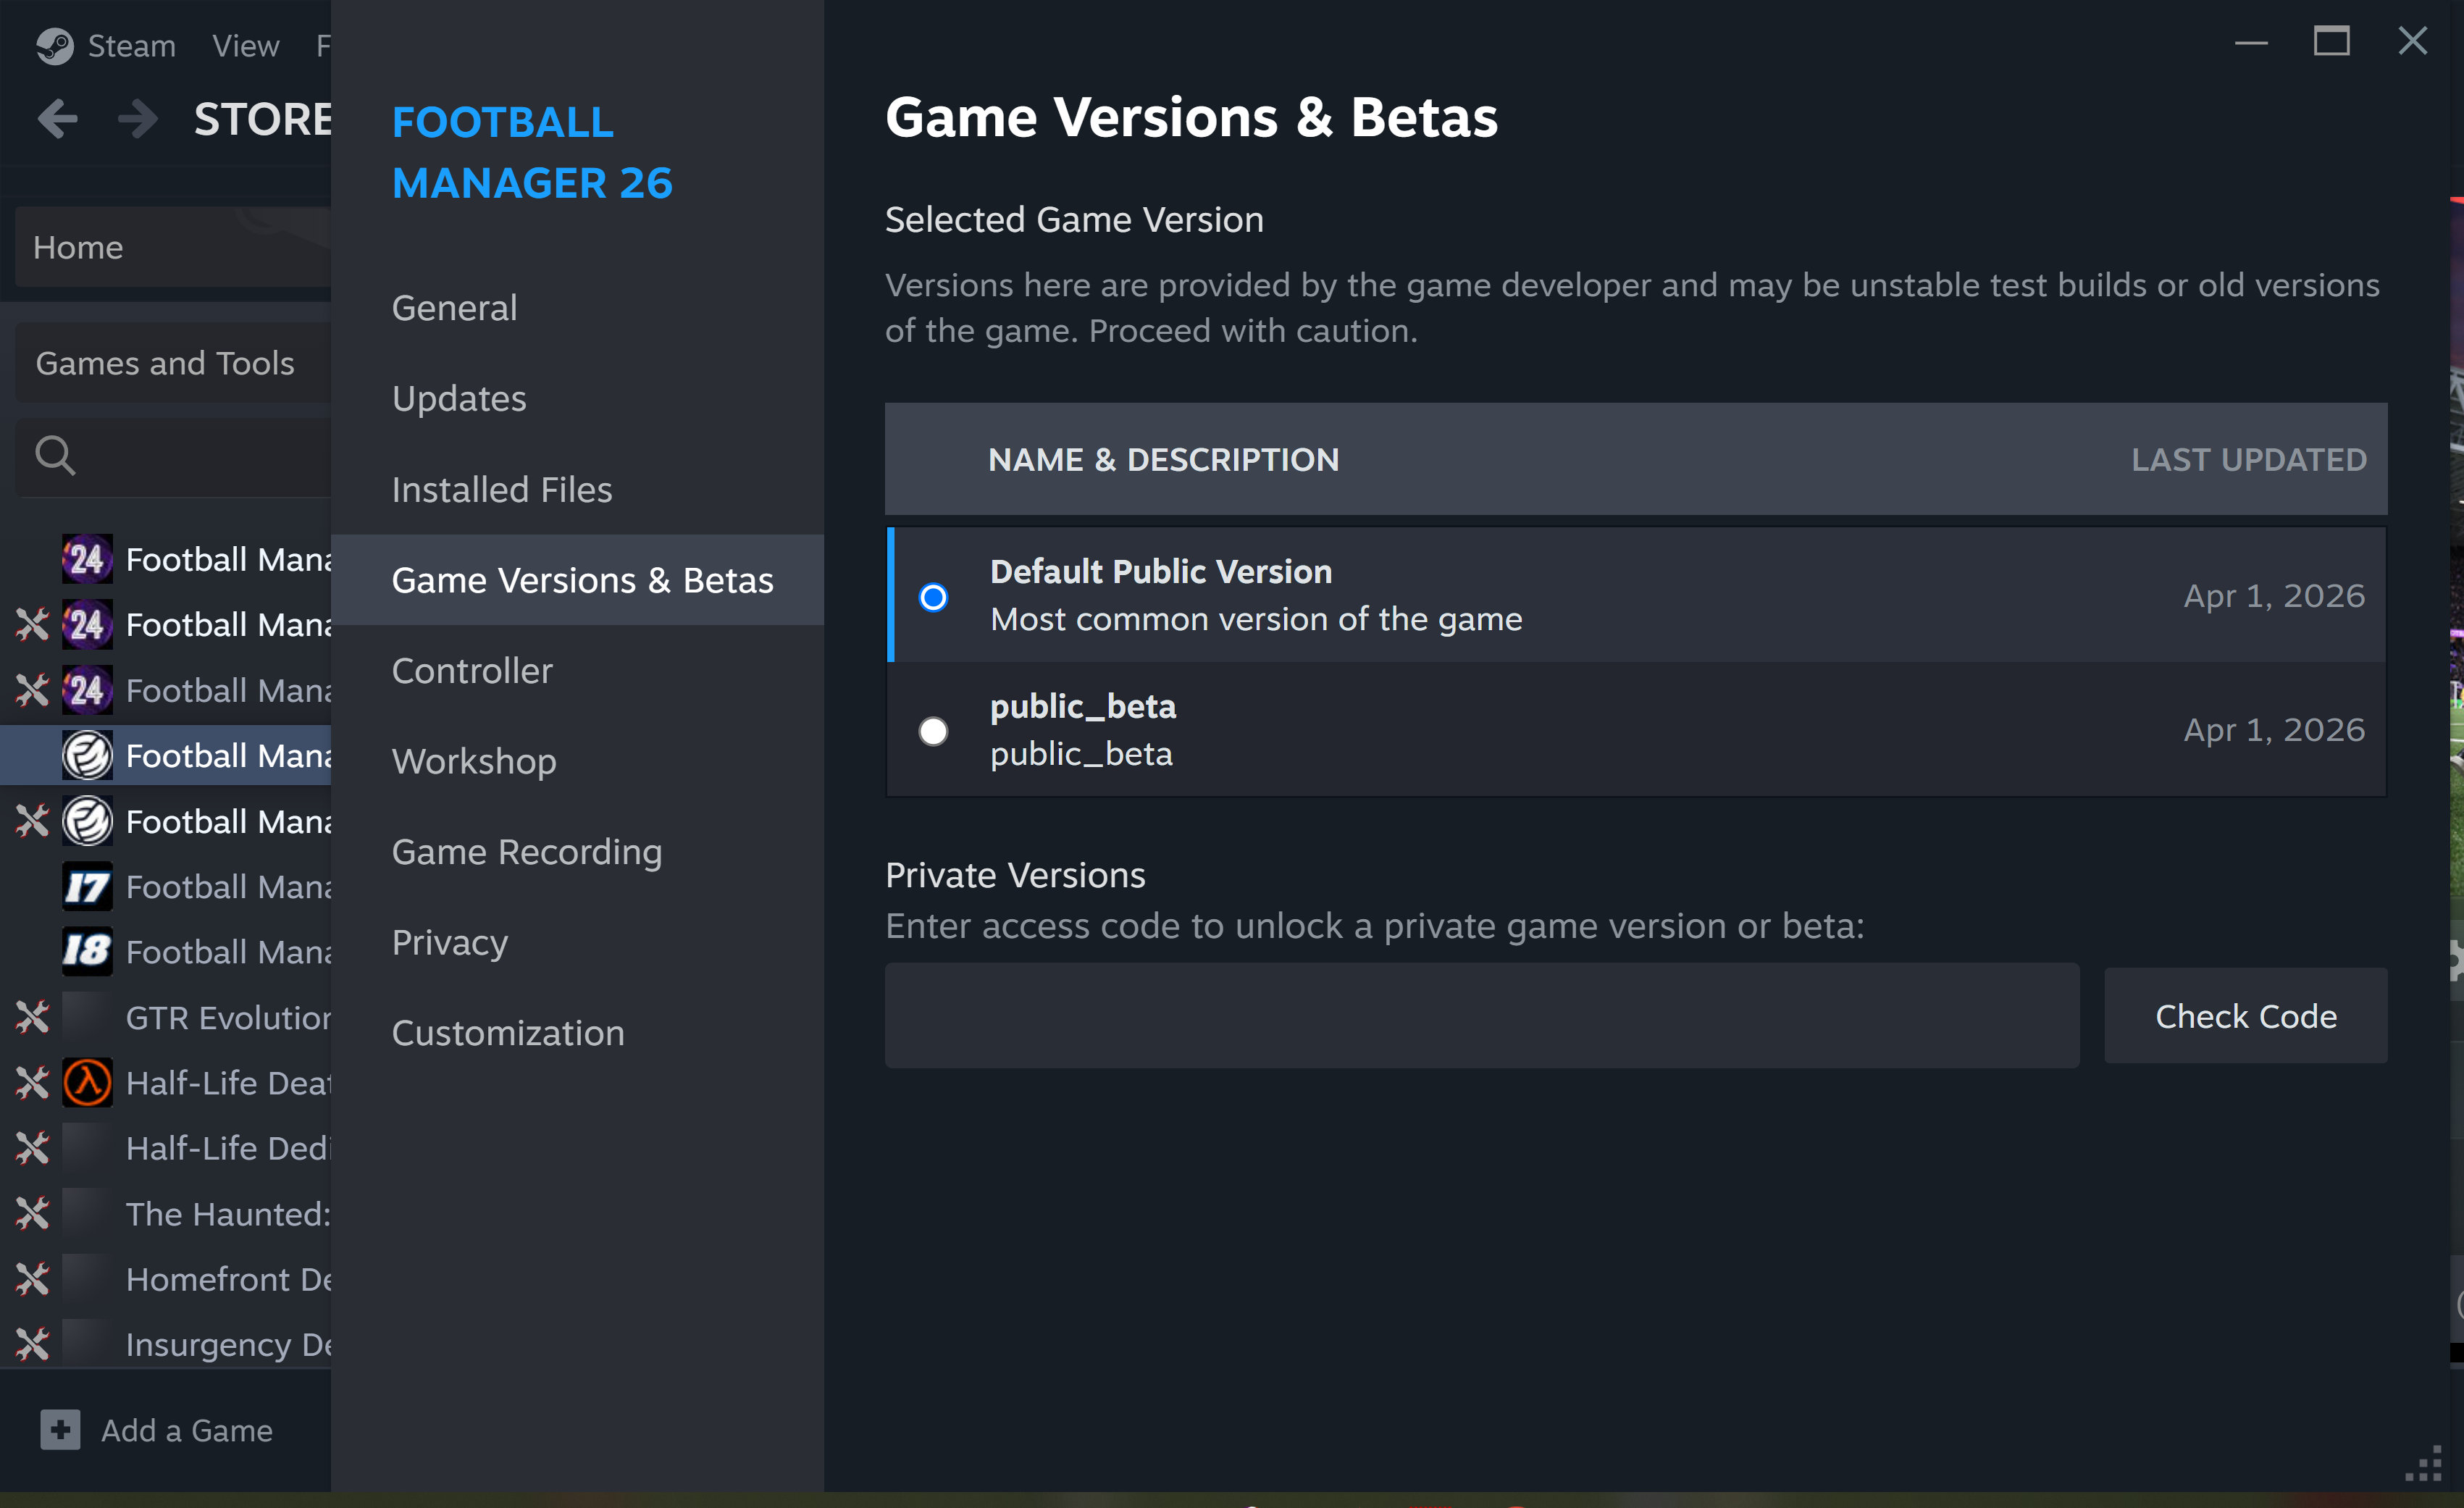Click the magnifying glass search icon
The height and width of the screenshot is (1508, 2464).
(x=55, y=455)
